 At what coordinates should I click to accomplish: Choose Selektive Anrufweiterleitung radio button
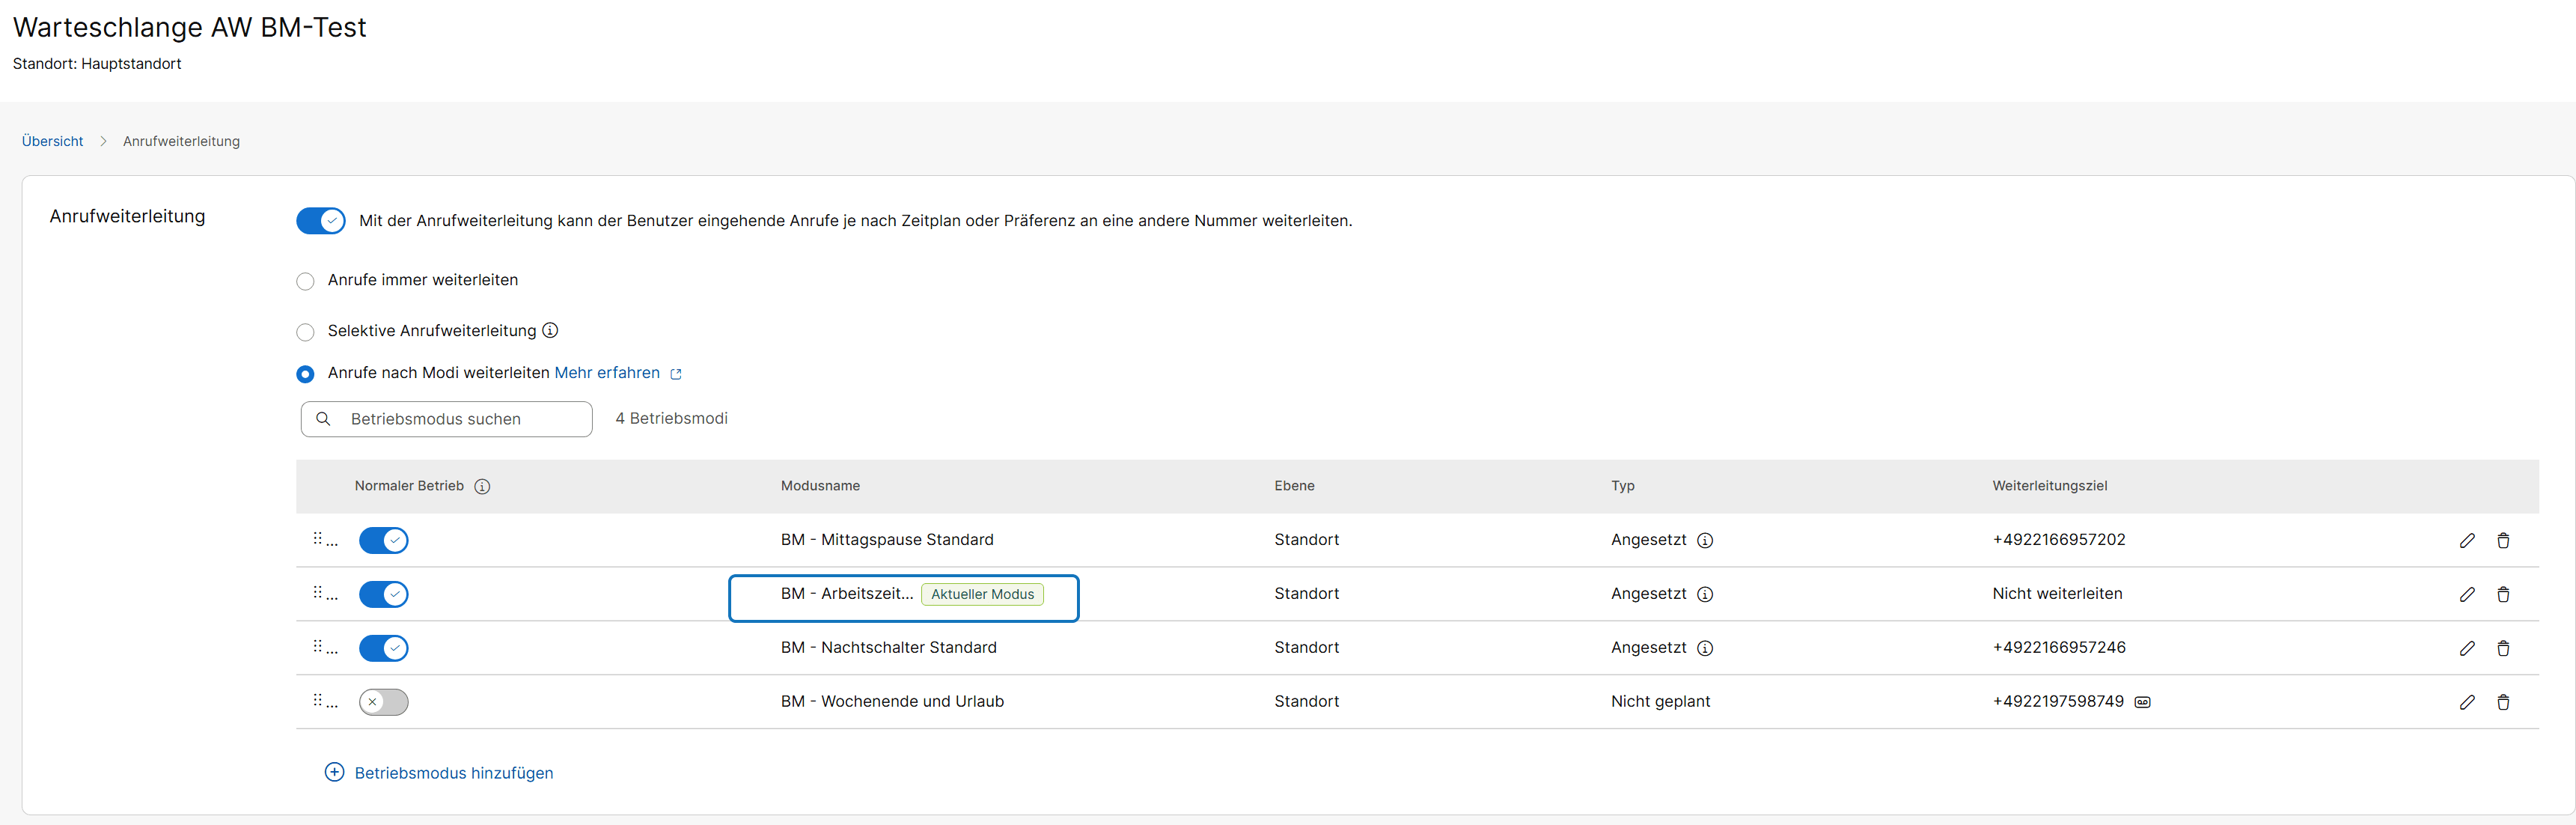(305, 332)
